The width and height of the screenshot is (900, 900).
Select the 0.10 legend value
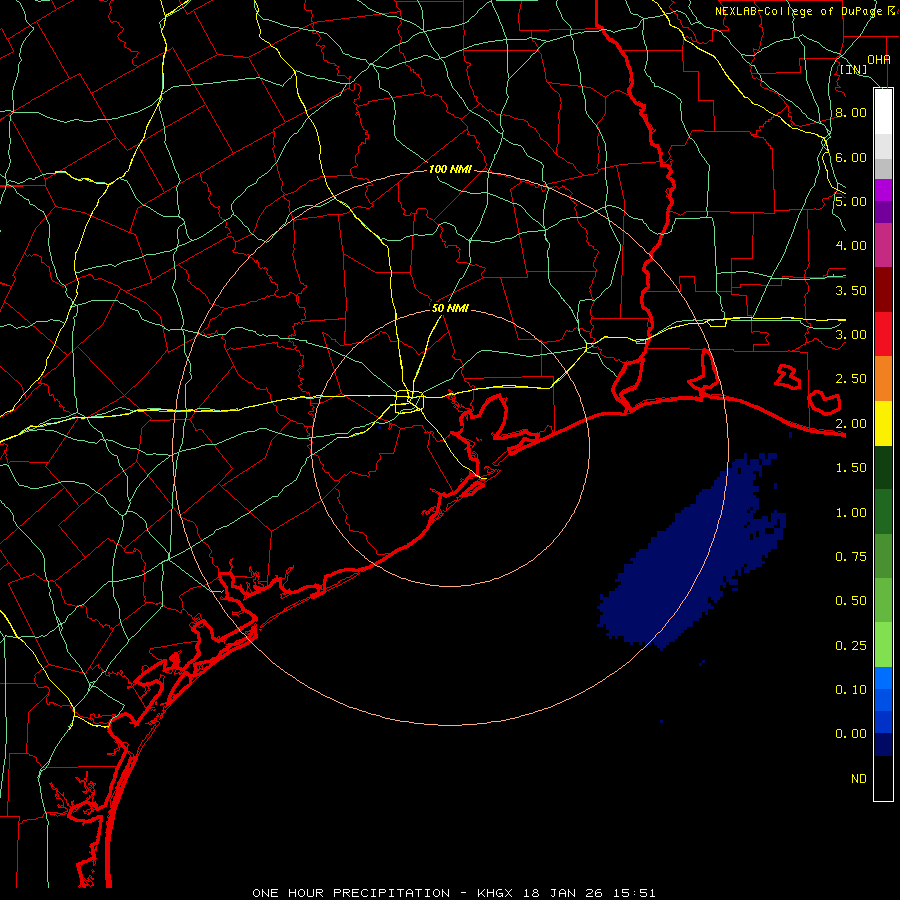(x=851, y=690)
